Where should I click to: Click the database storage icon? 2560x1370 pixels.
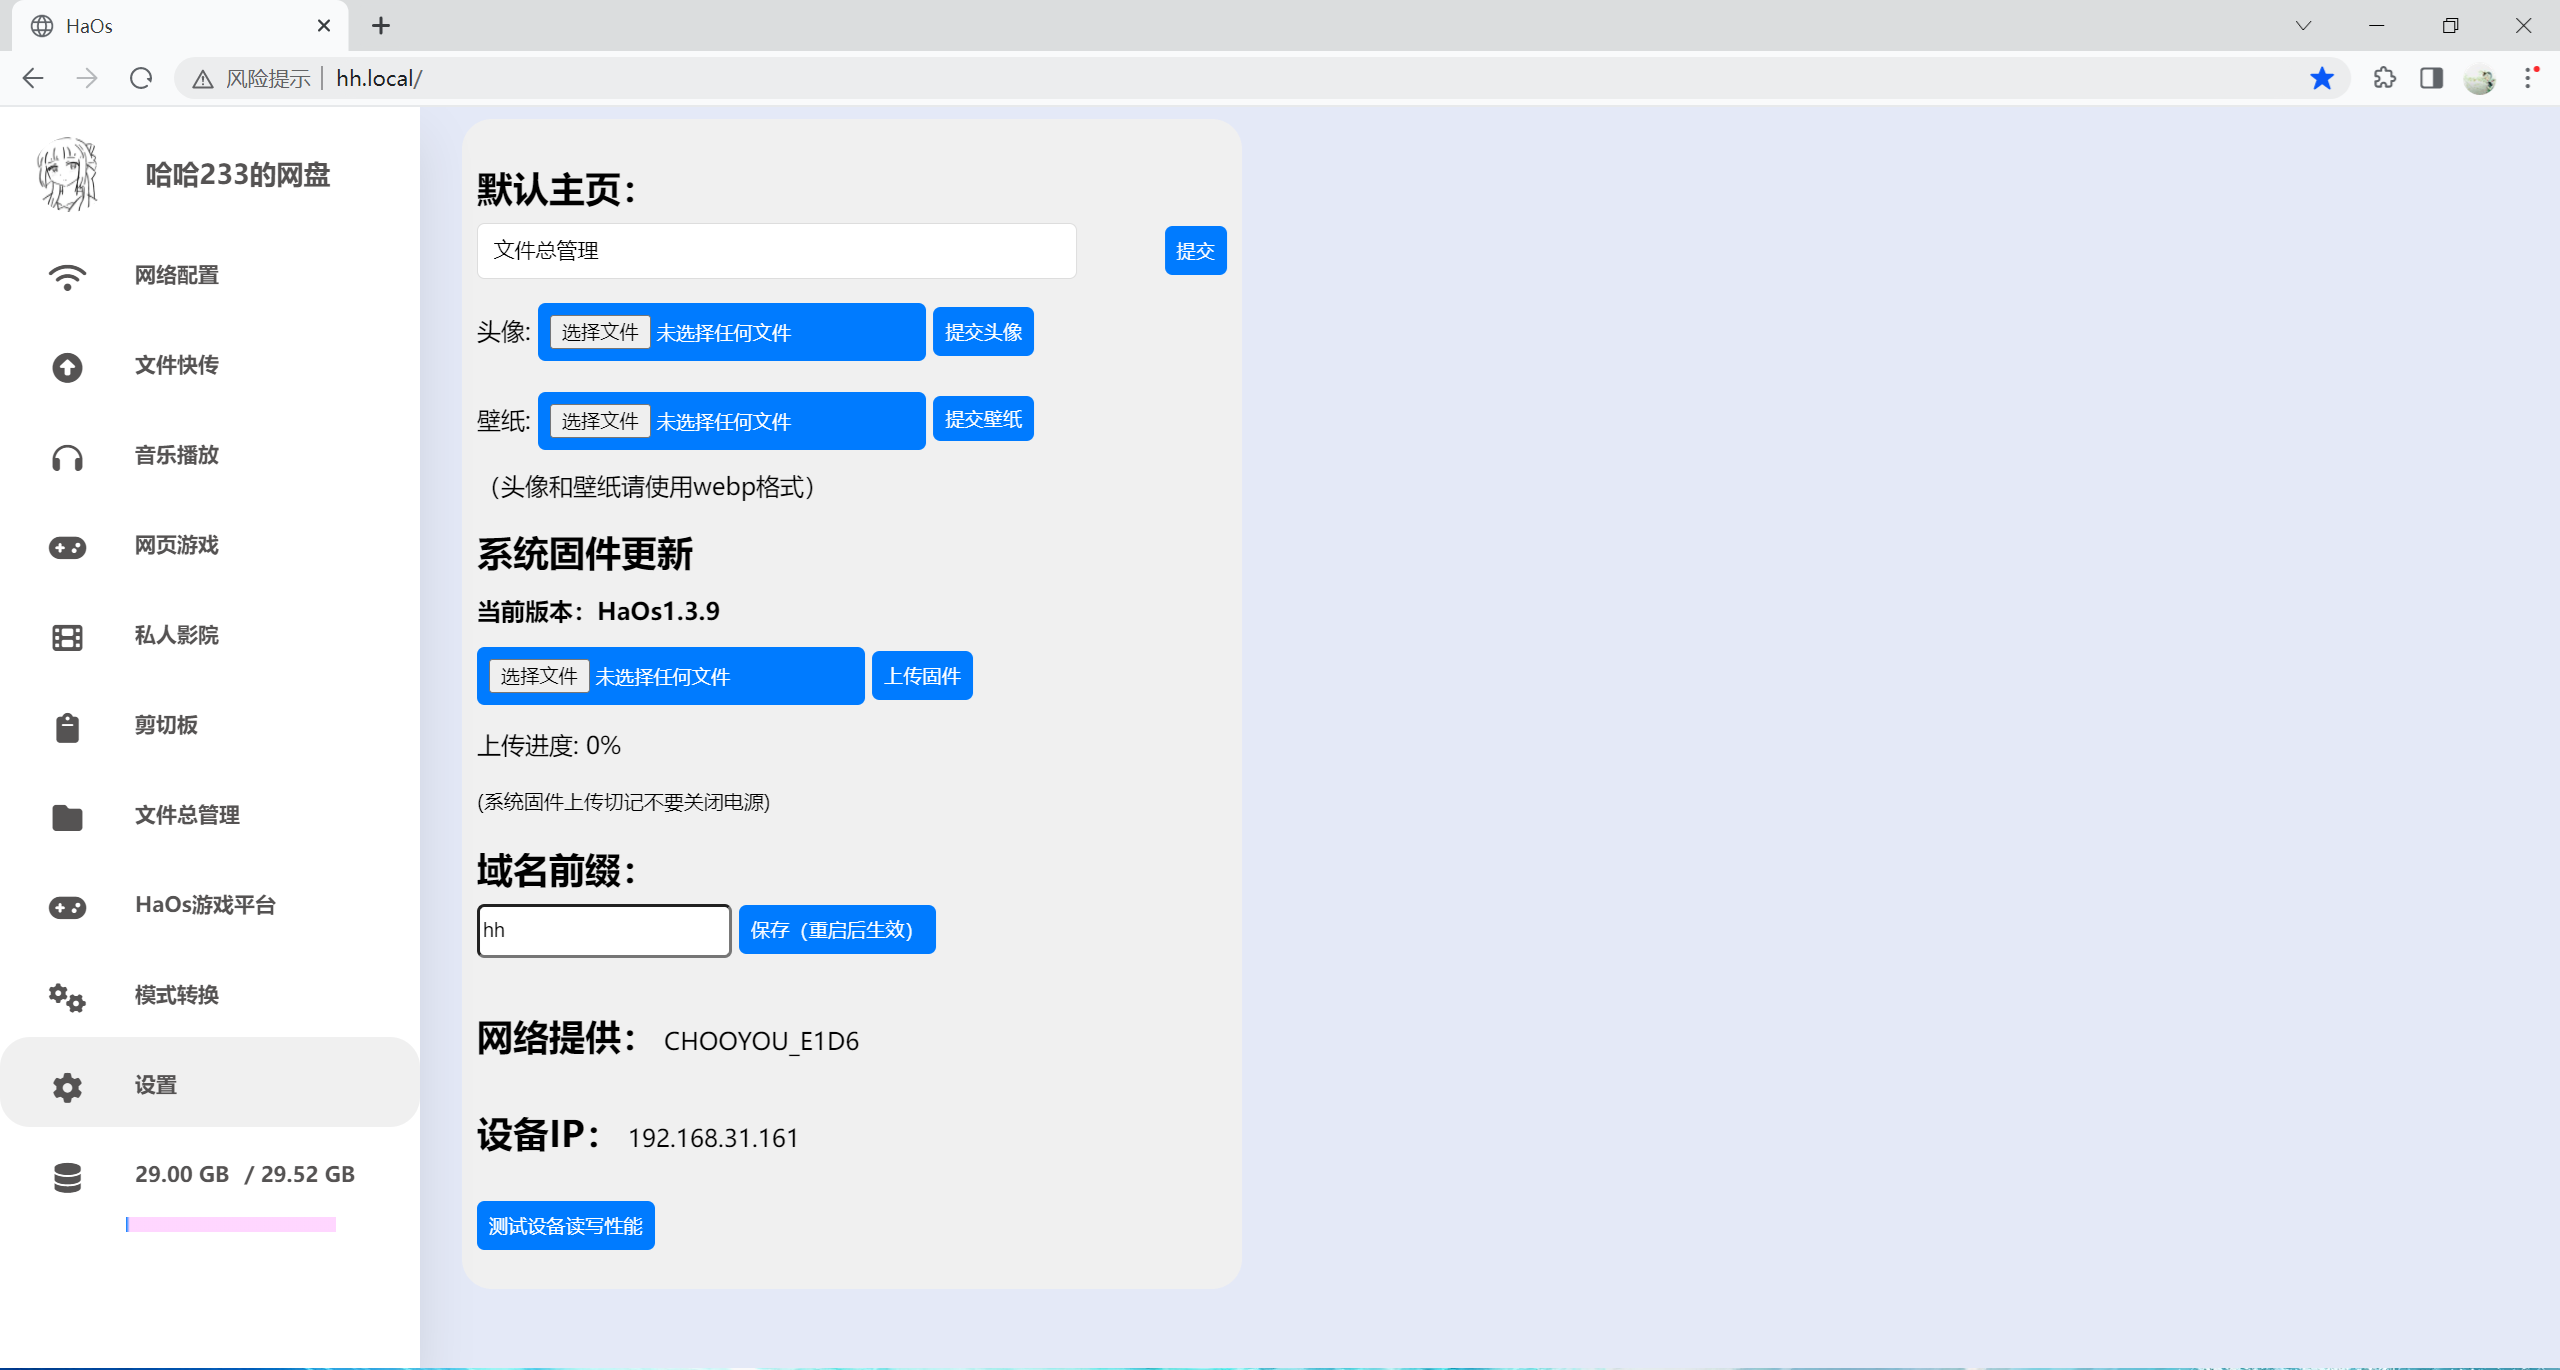click(x=67, y=1177)
